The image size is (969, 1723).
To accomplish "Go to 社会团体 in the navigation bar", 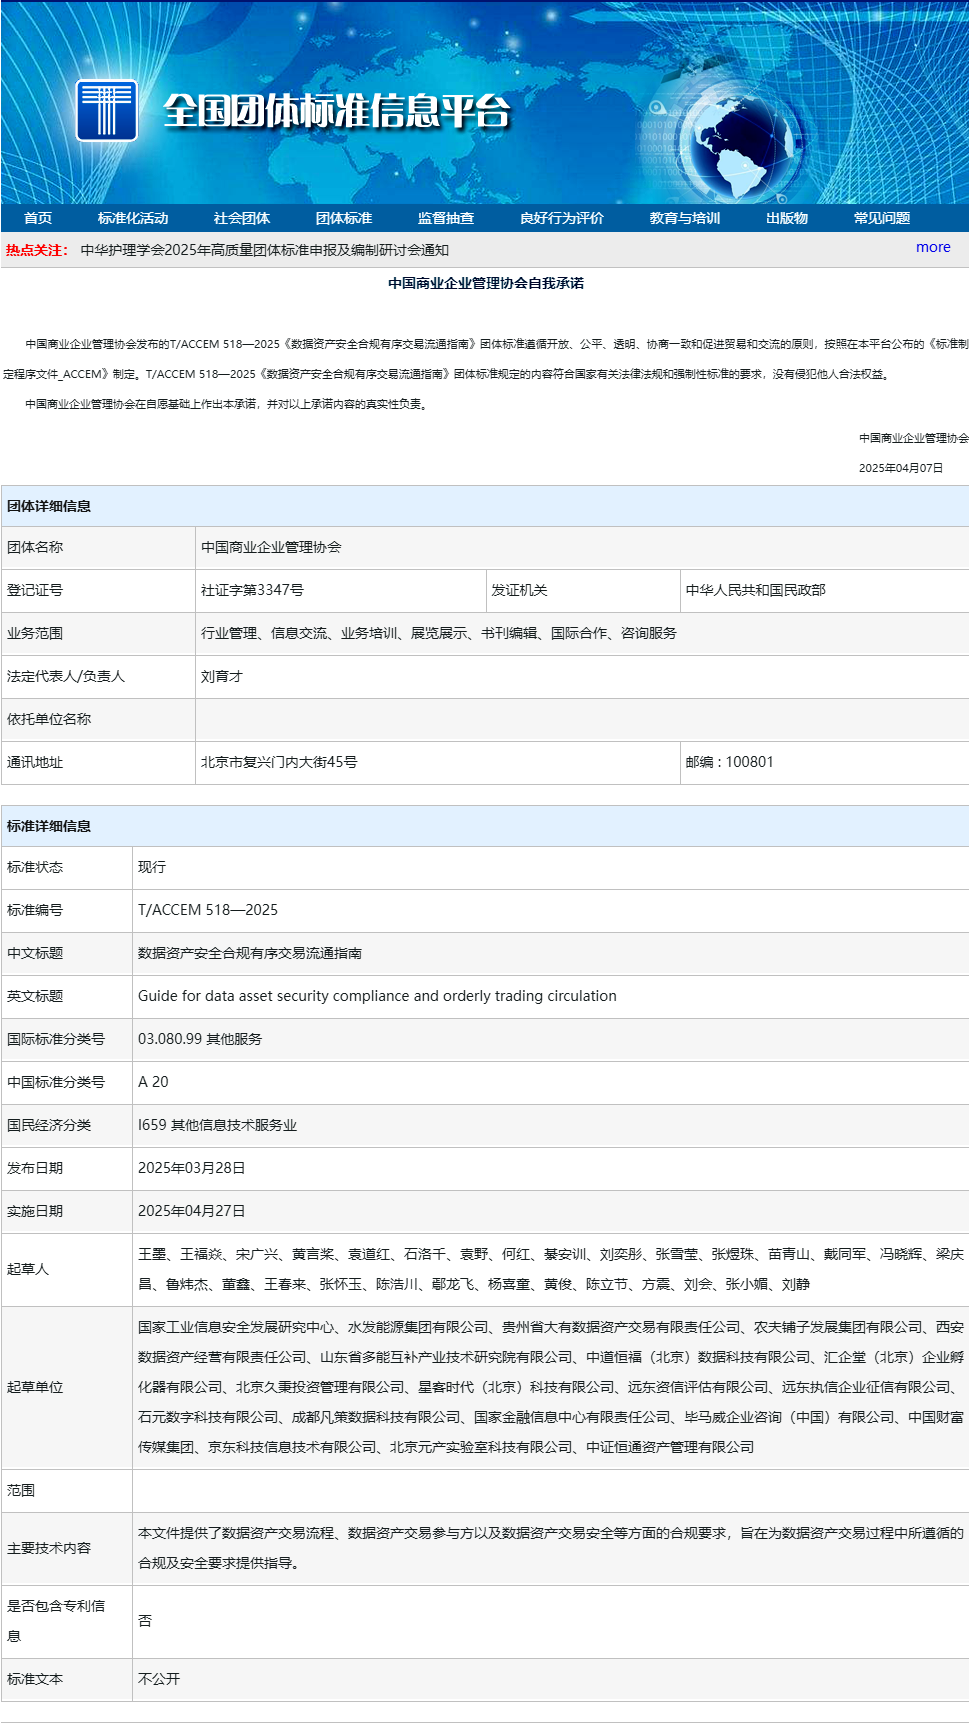I will click(242, 218).
